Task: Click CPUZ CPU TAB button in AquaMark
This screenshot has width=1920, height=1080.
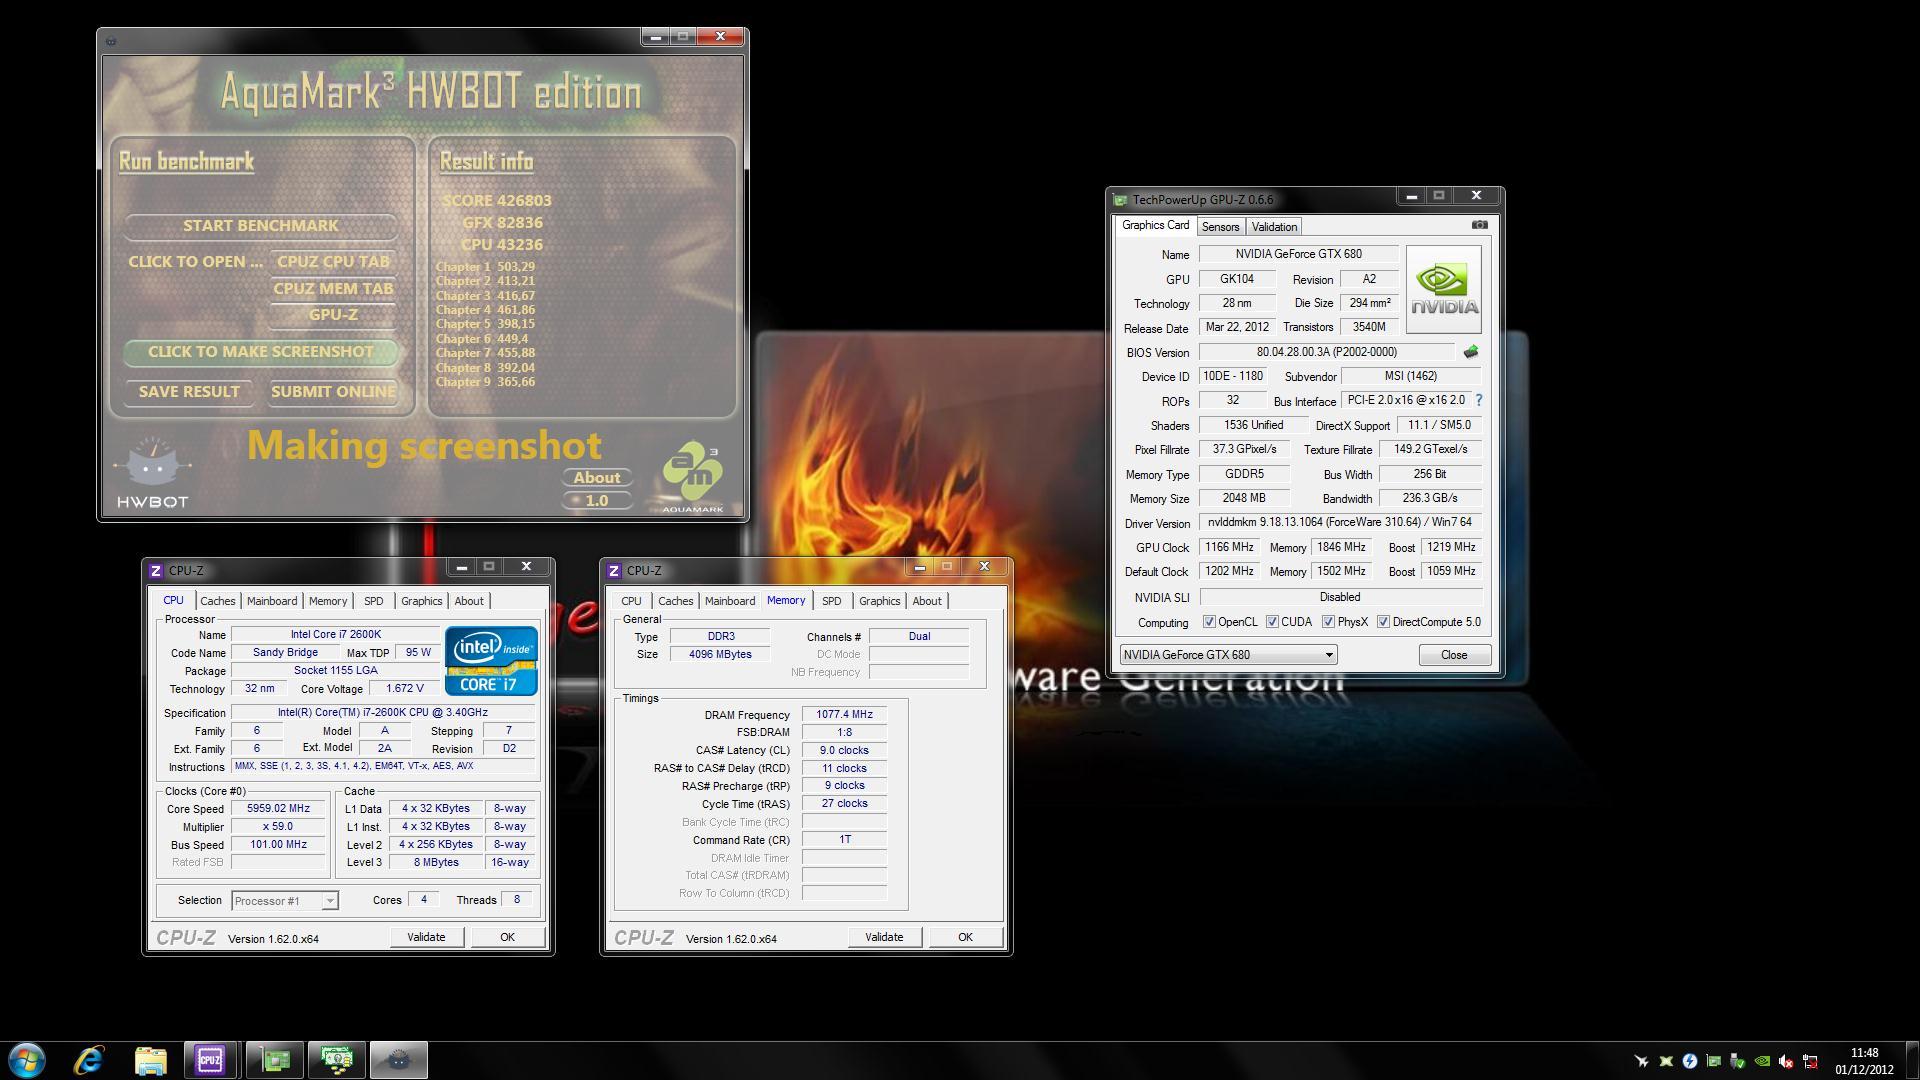Action: (x=333, y=262)
